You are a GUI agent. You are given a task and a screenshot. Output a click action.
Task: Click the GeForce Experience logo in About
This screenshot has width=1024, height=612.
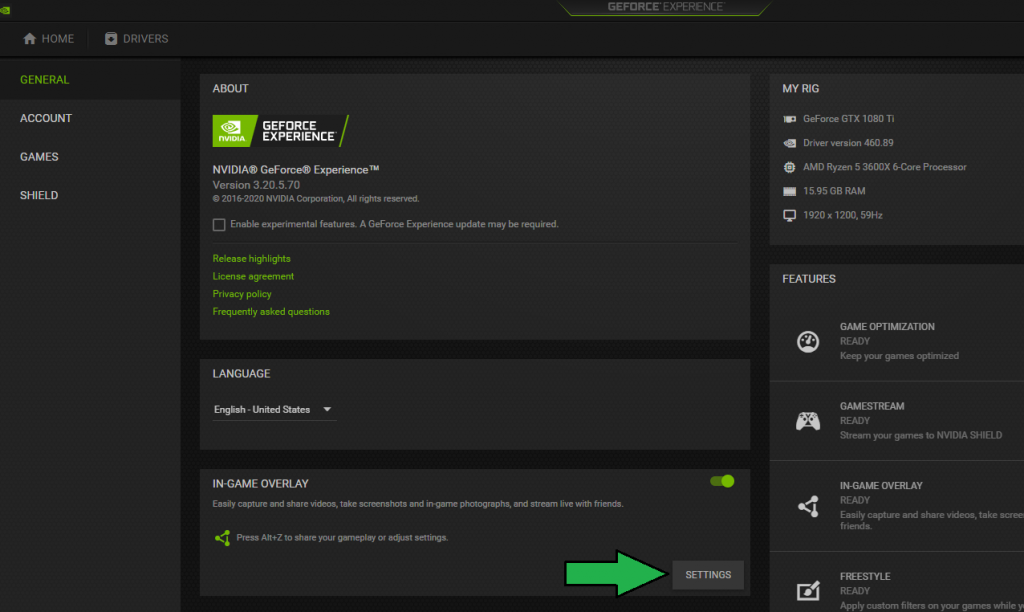281,131
